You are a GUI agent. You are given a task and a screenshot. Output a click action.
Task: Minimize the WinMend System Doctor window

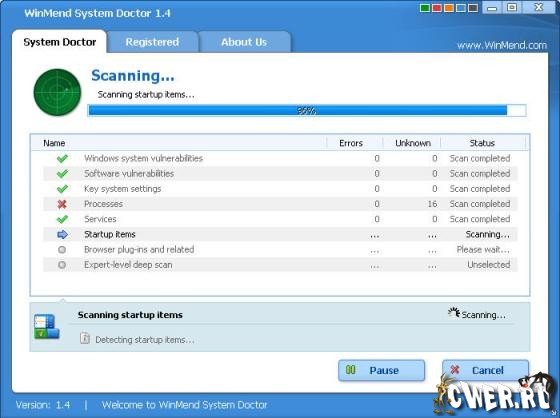click(492, 8)
